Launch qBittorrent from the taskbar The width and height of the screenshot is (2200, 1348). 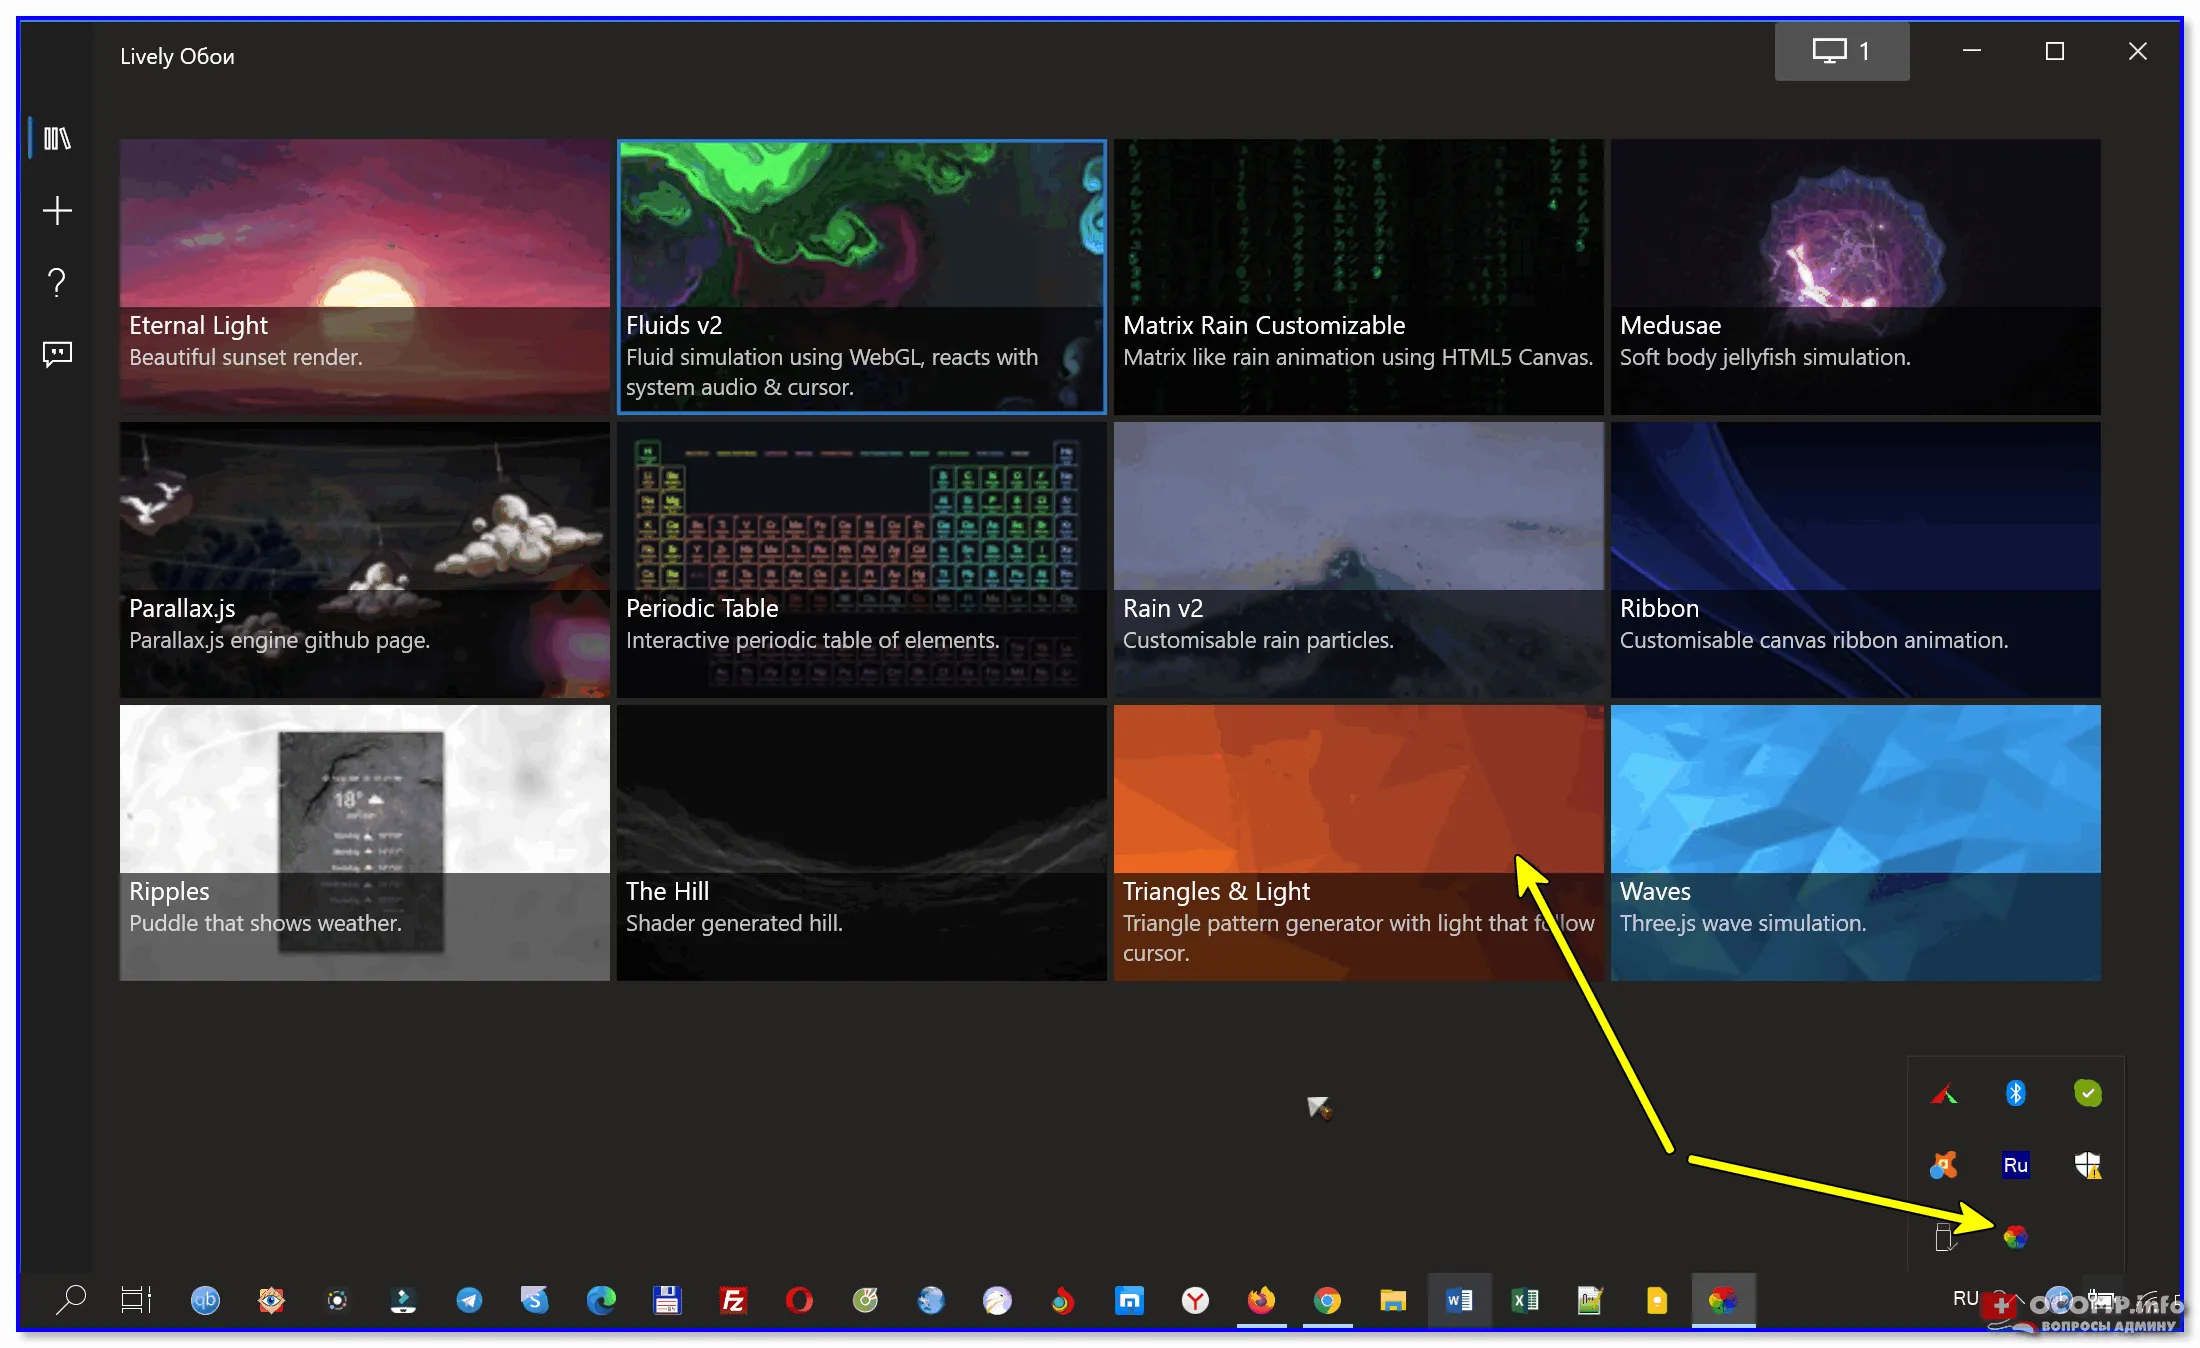(x=205, y=1300)
